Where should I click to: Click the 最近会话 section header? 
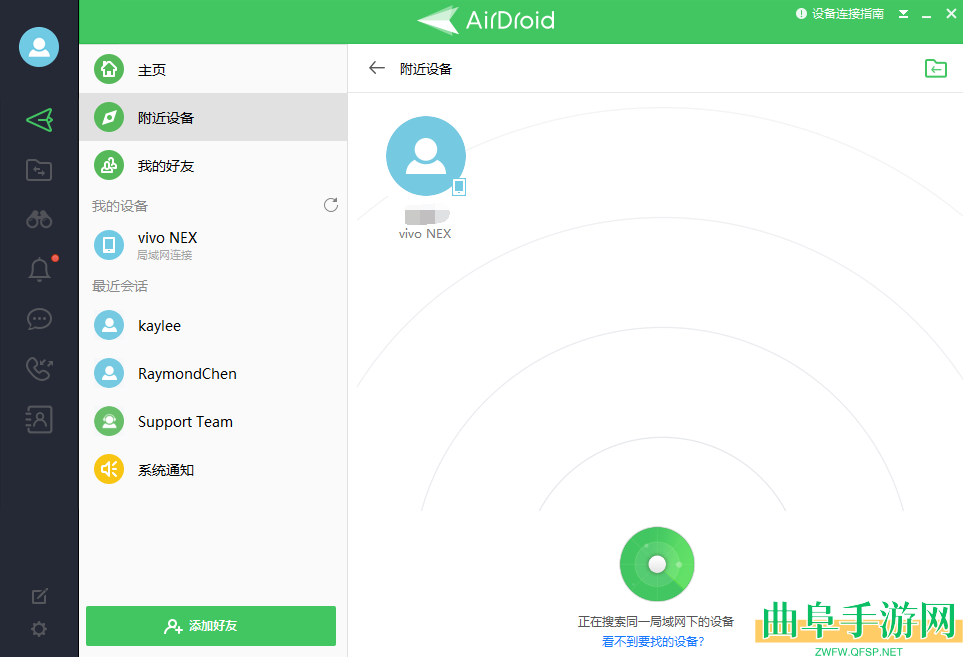[120, 286]
